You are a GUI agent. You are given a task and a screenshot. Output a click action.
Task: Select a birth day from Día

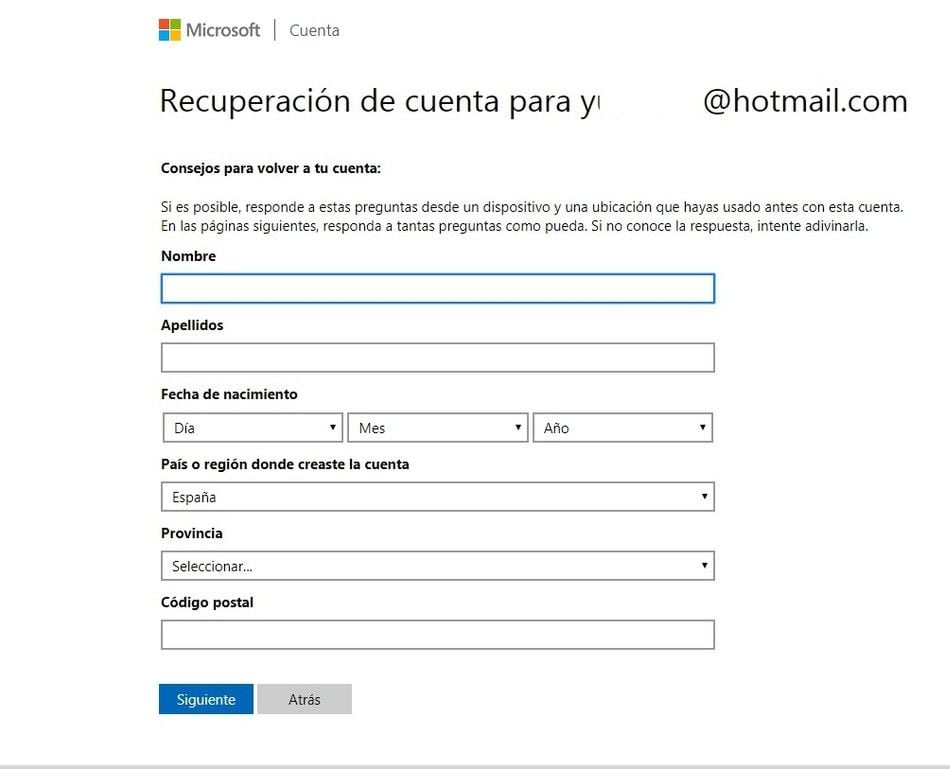(x=250, y=427)
